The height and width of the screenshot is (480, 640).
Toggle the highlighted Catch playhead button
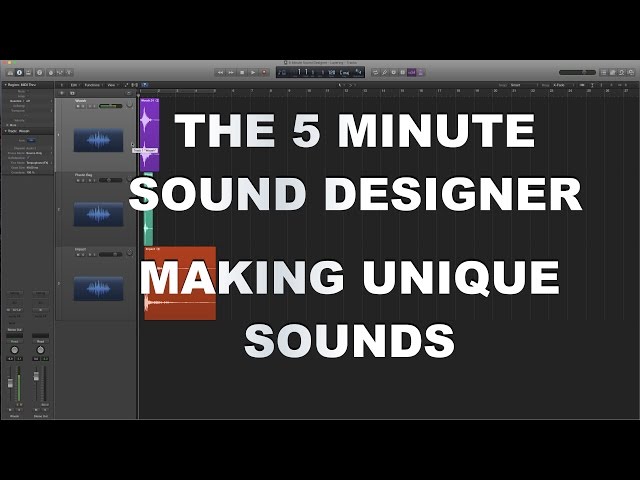click(x=144, y=85)
